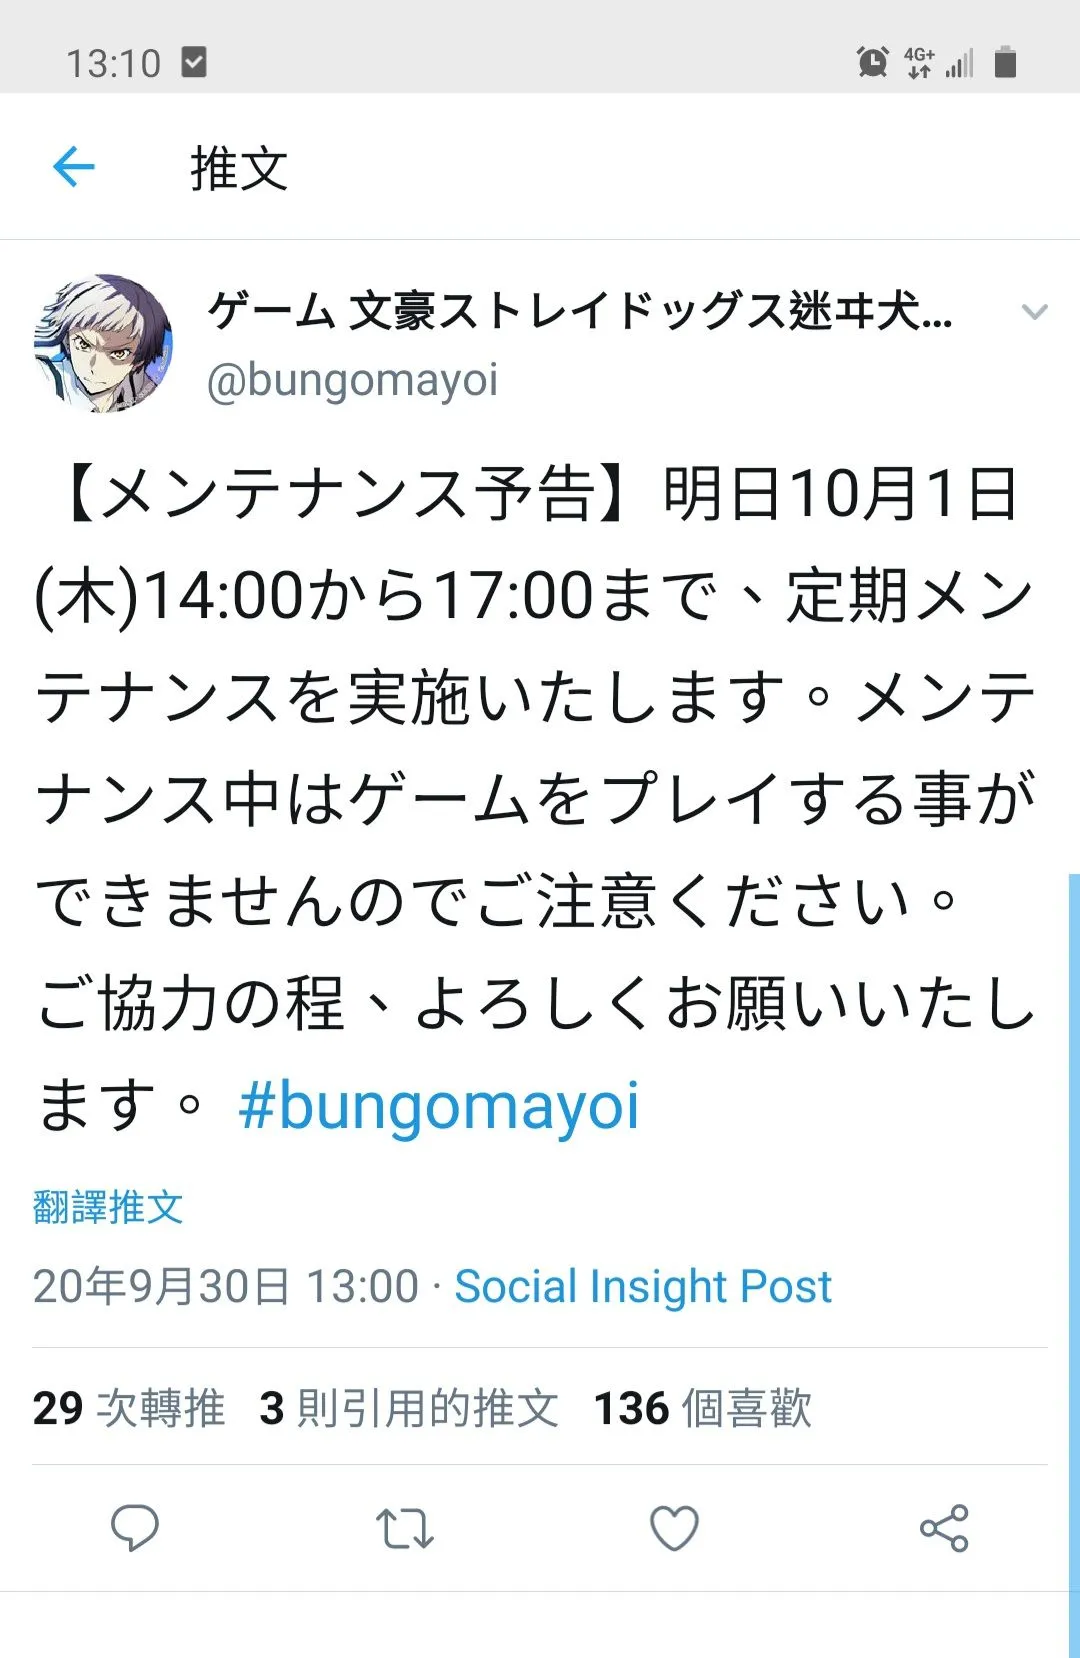The image size is (1080, 1658).
Task: Open the share icon
Action: click(944, 1528)
